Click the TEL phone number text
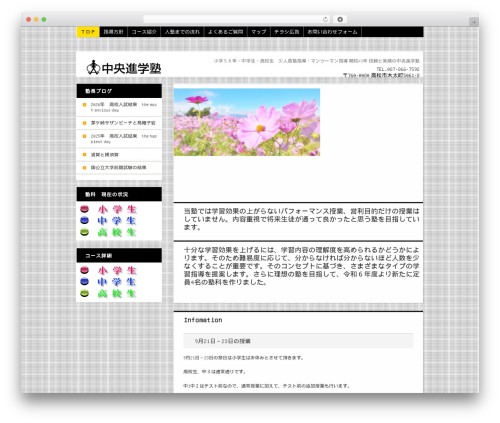Screen dimensions: 500x423 tap(398, 69)
